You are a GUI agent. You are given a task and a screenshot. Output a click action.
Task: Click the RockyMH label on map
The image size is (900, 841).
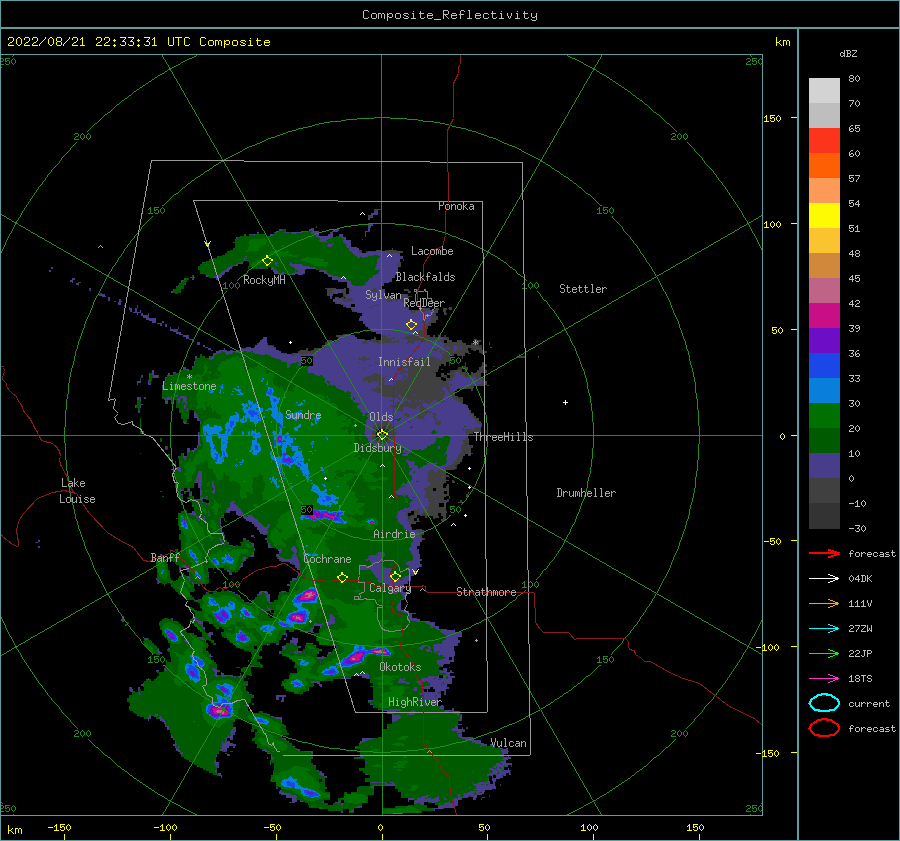point(264,280)
